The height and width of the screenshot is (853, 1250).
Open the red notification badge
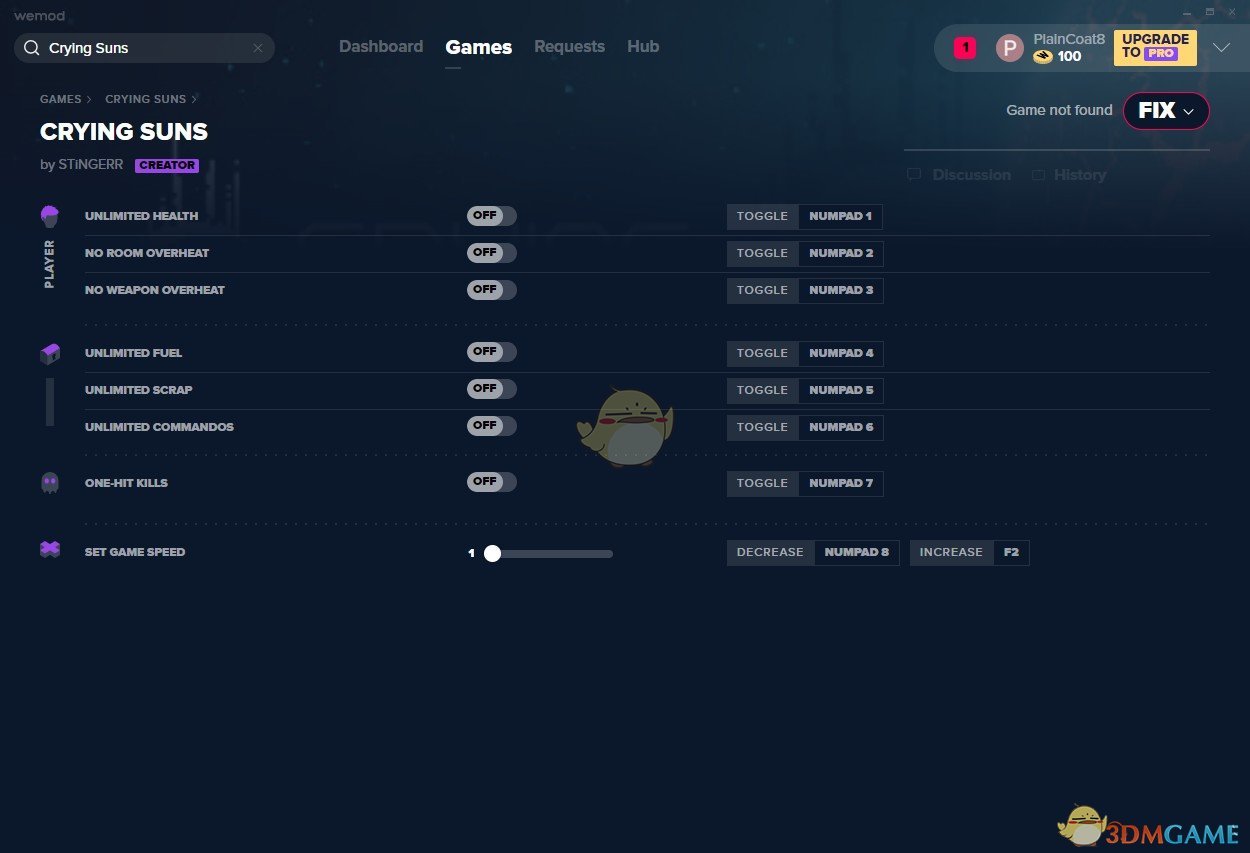pyautogui.click(x=964, y=47)
